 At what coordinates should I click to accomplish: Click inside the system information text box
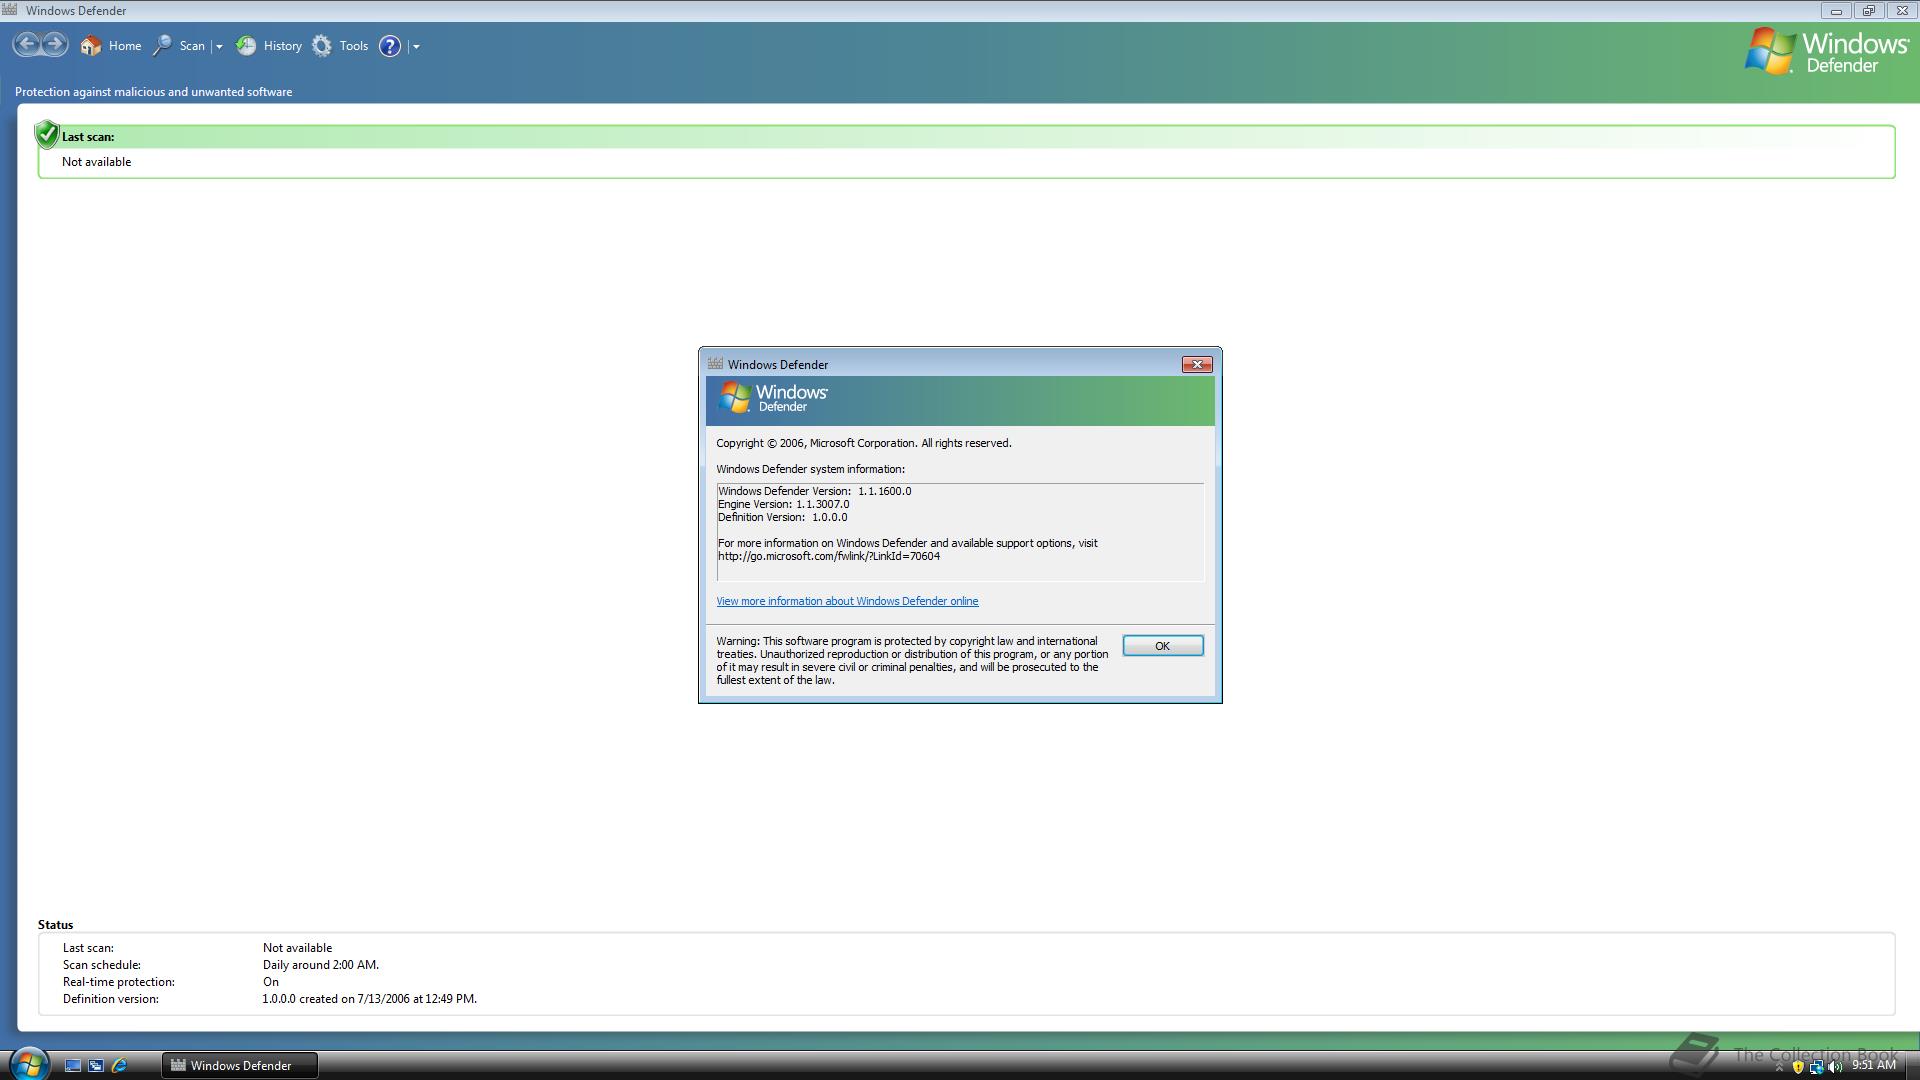960,532
